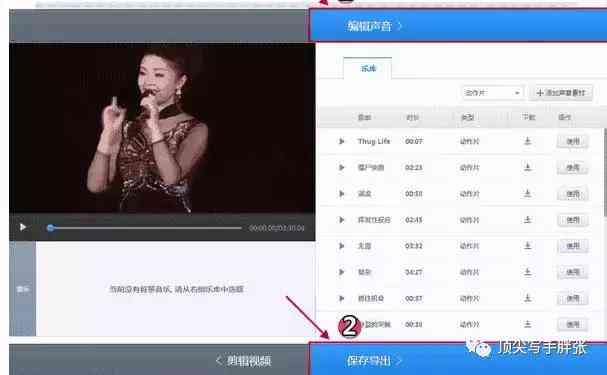Open the 动作片 category dropdown

tap(492, 93)
